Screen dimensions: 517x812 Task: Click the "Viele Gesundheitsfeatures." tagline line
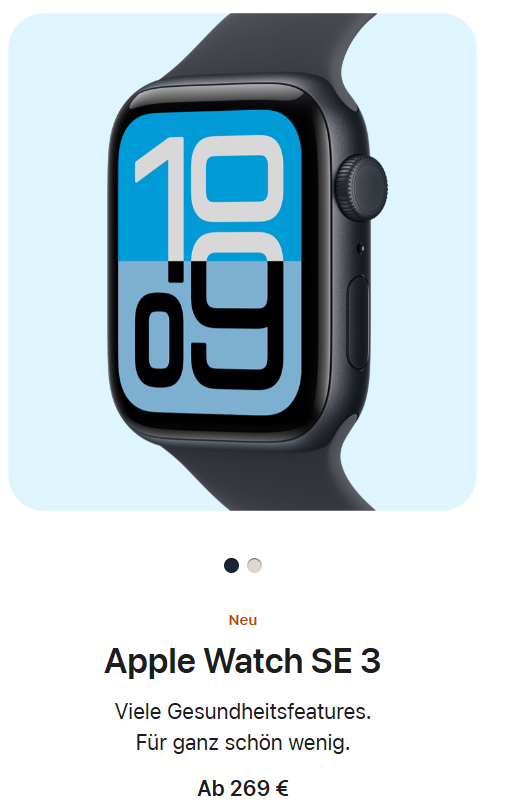(243, 712)
